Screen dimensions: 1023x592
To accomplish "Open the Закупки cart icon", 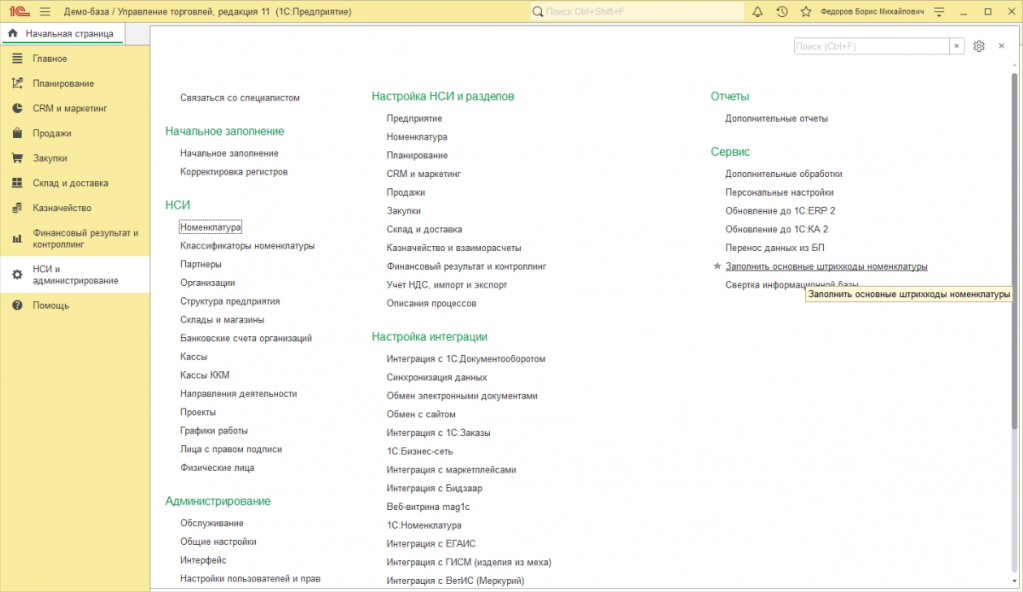I will click(x=17, y=158).
